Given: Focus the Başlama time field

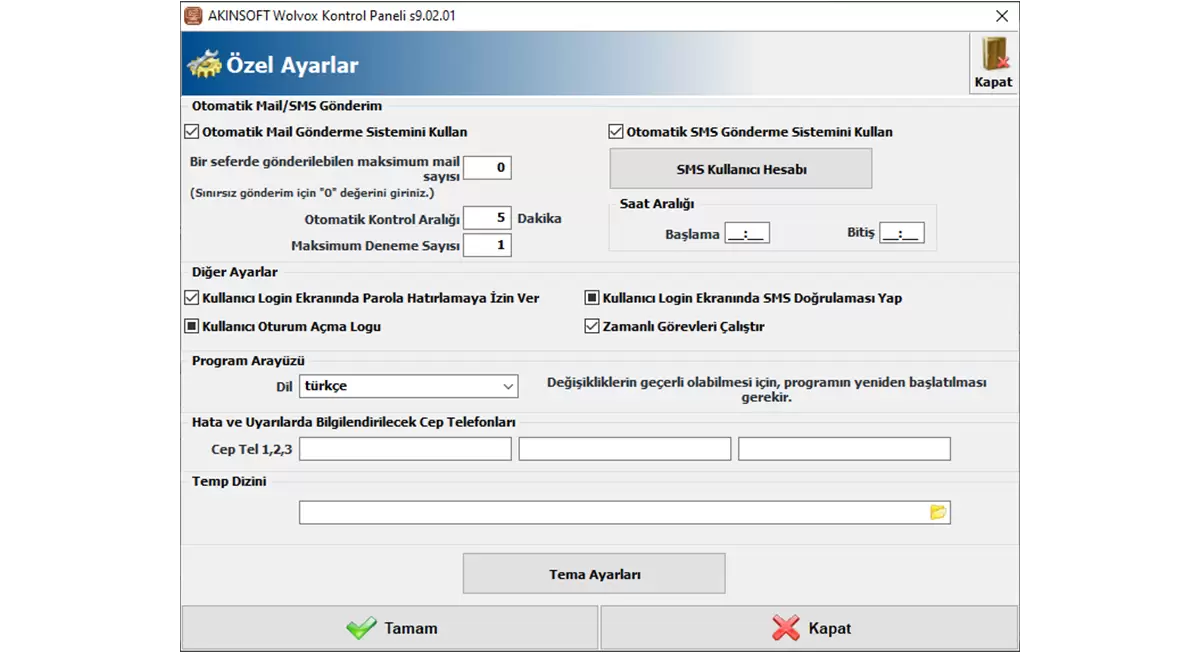Looking at the screenshot, I should 747,234.
